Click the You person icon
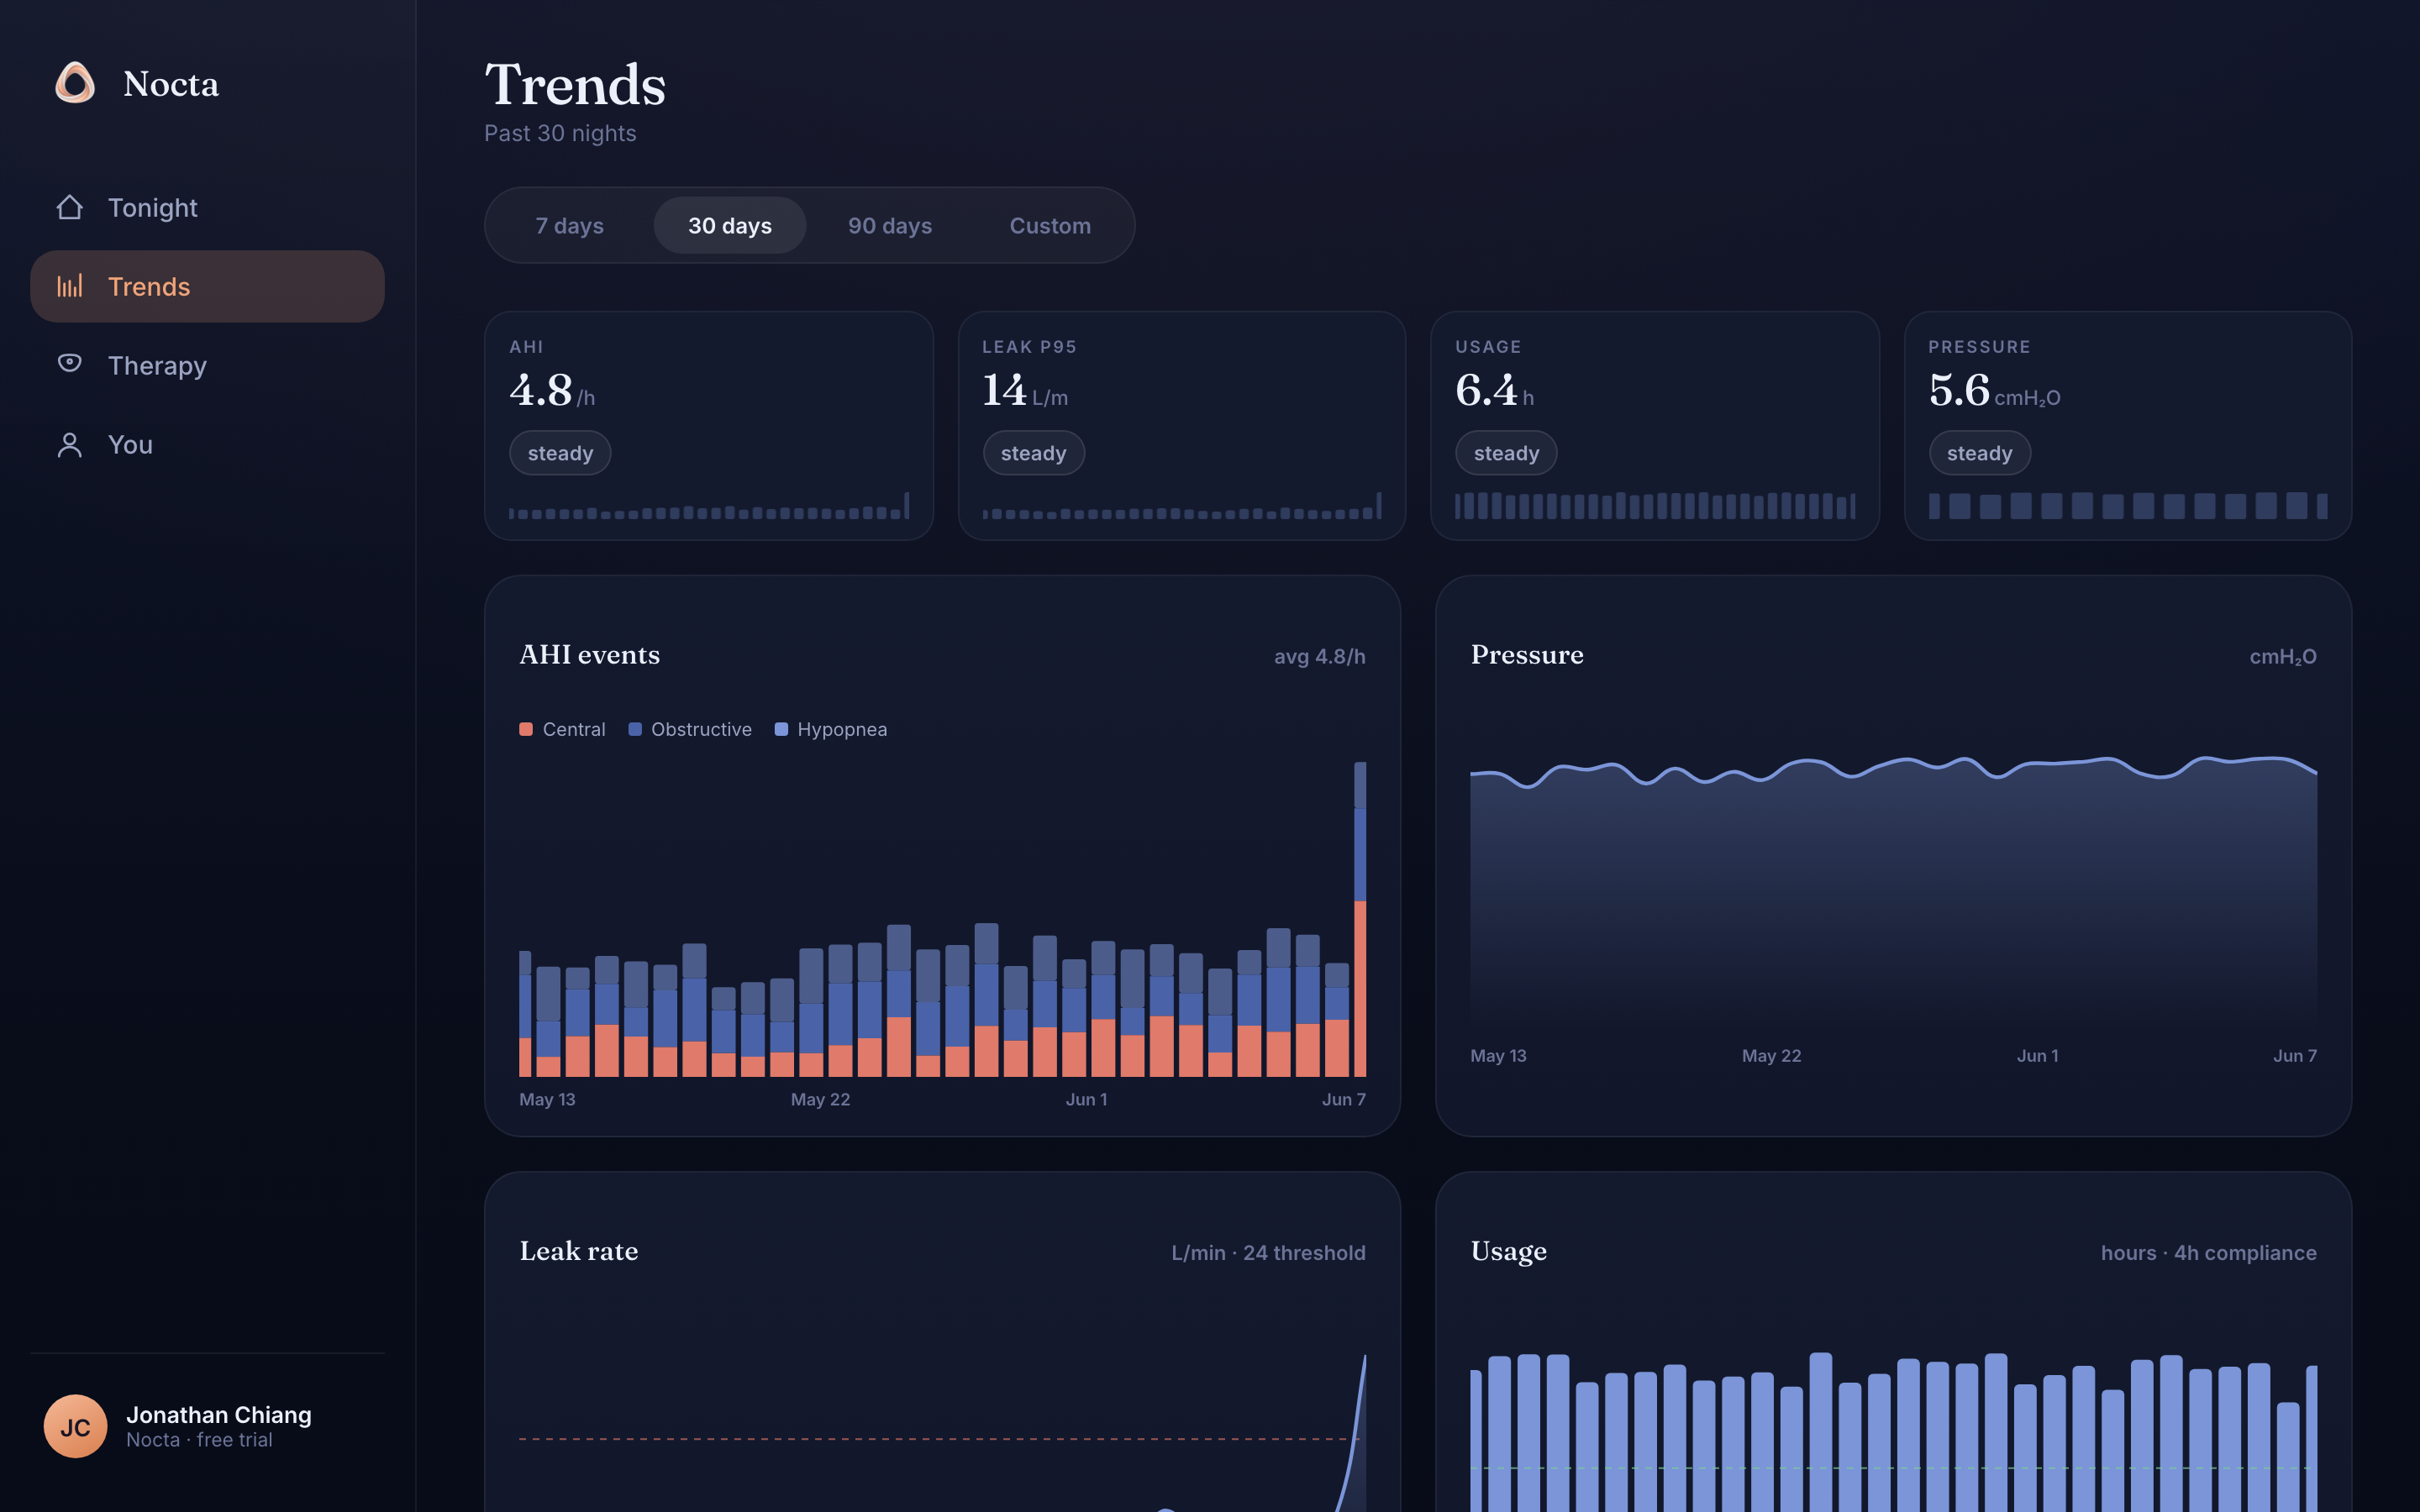Image resolution: width=2420 pixels, height=1512 pixels. coord(69,445)
